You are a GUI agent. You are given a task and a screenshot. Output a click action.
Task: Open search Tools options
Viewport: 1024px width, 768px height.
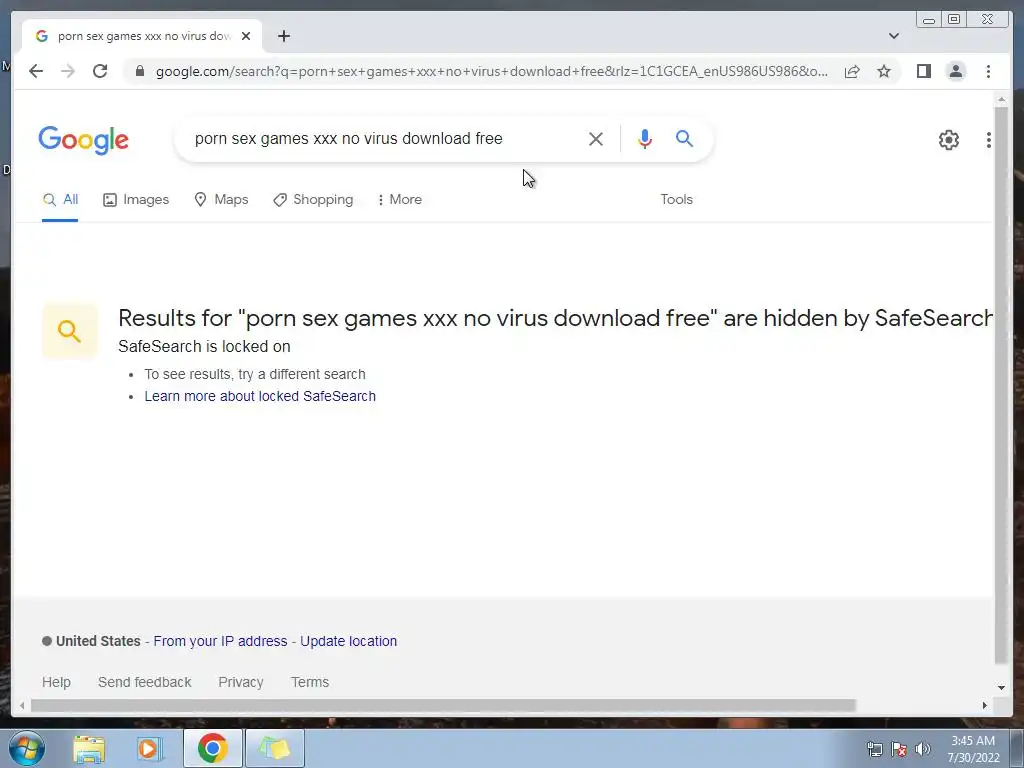(676, 199)
